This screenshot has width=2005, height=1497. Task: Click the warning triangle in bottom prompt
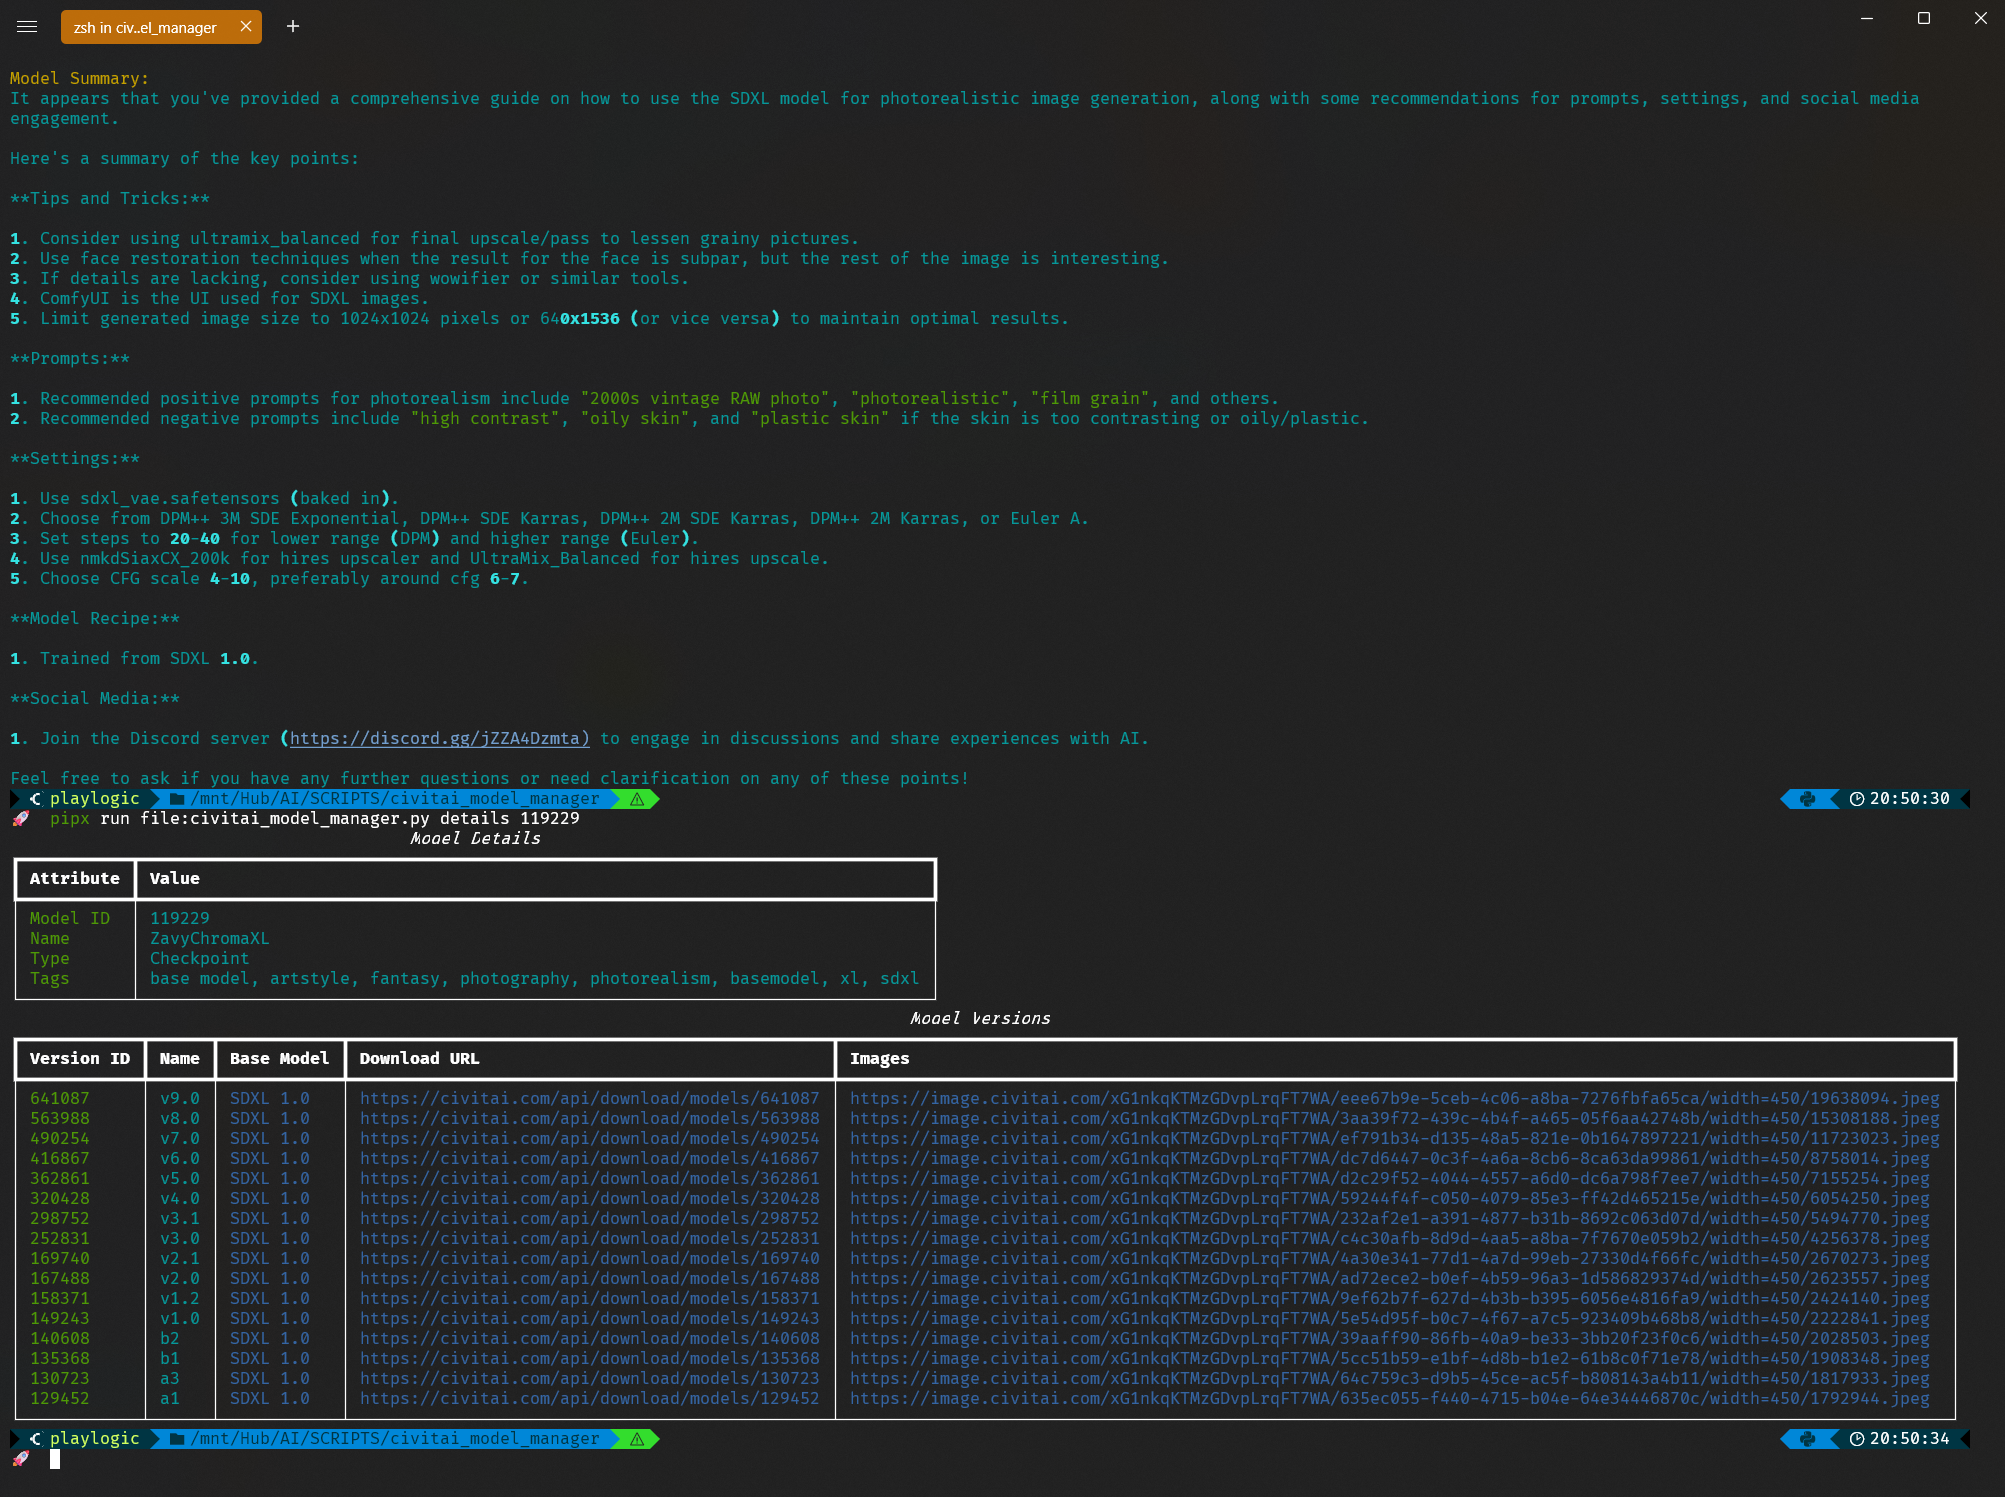(637, 1439)
